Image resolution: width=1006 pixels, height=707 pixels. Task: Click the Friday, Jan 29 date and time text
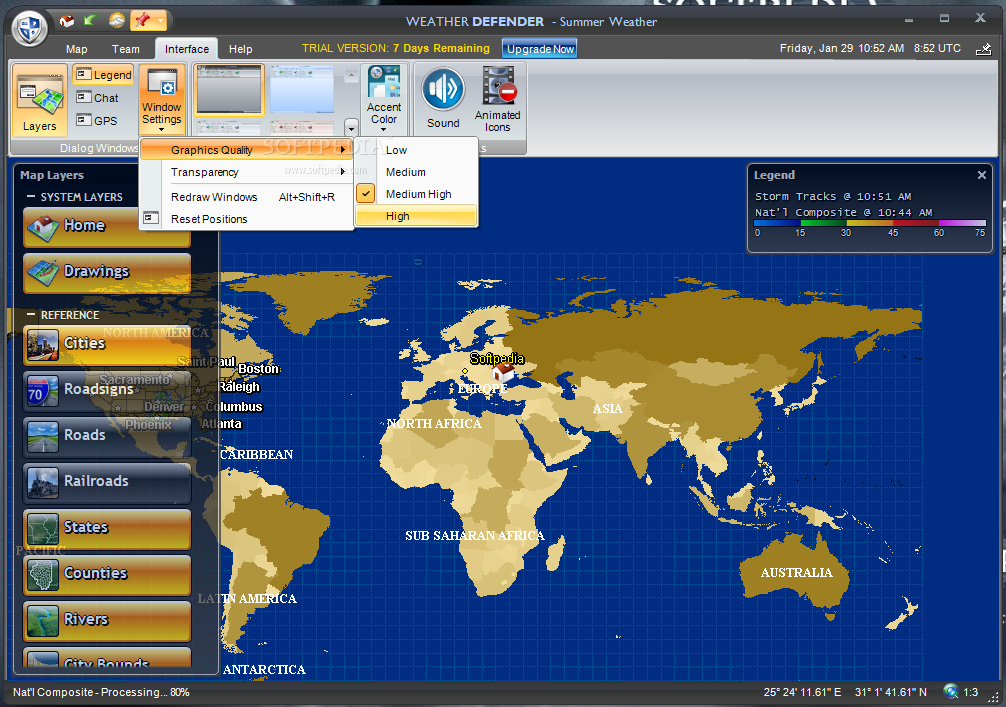tap(842, 48)
